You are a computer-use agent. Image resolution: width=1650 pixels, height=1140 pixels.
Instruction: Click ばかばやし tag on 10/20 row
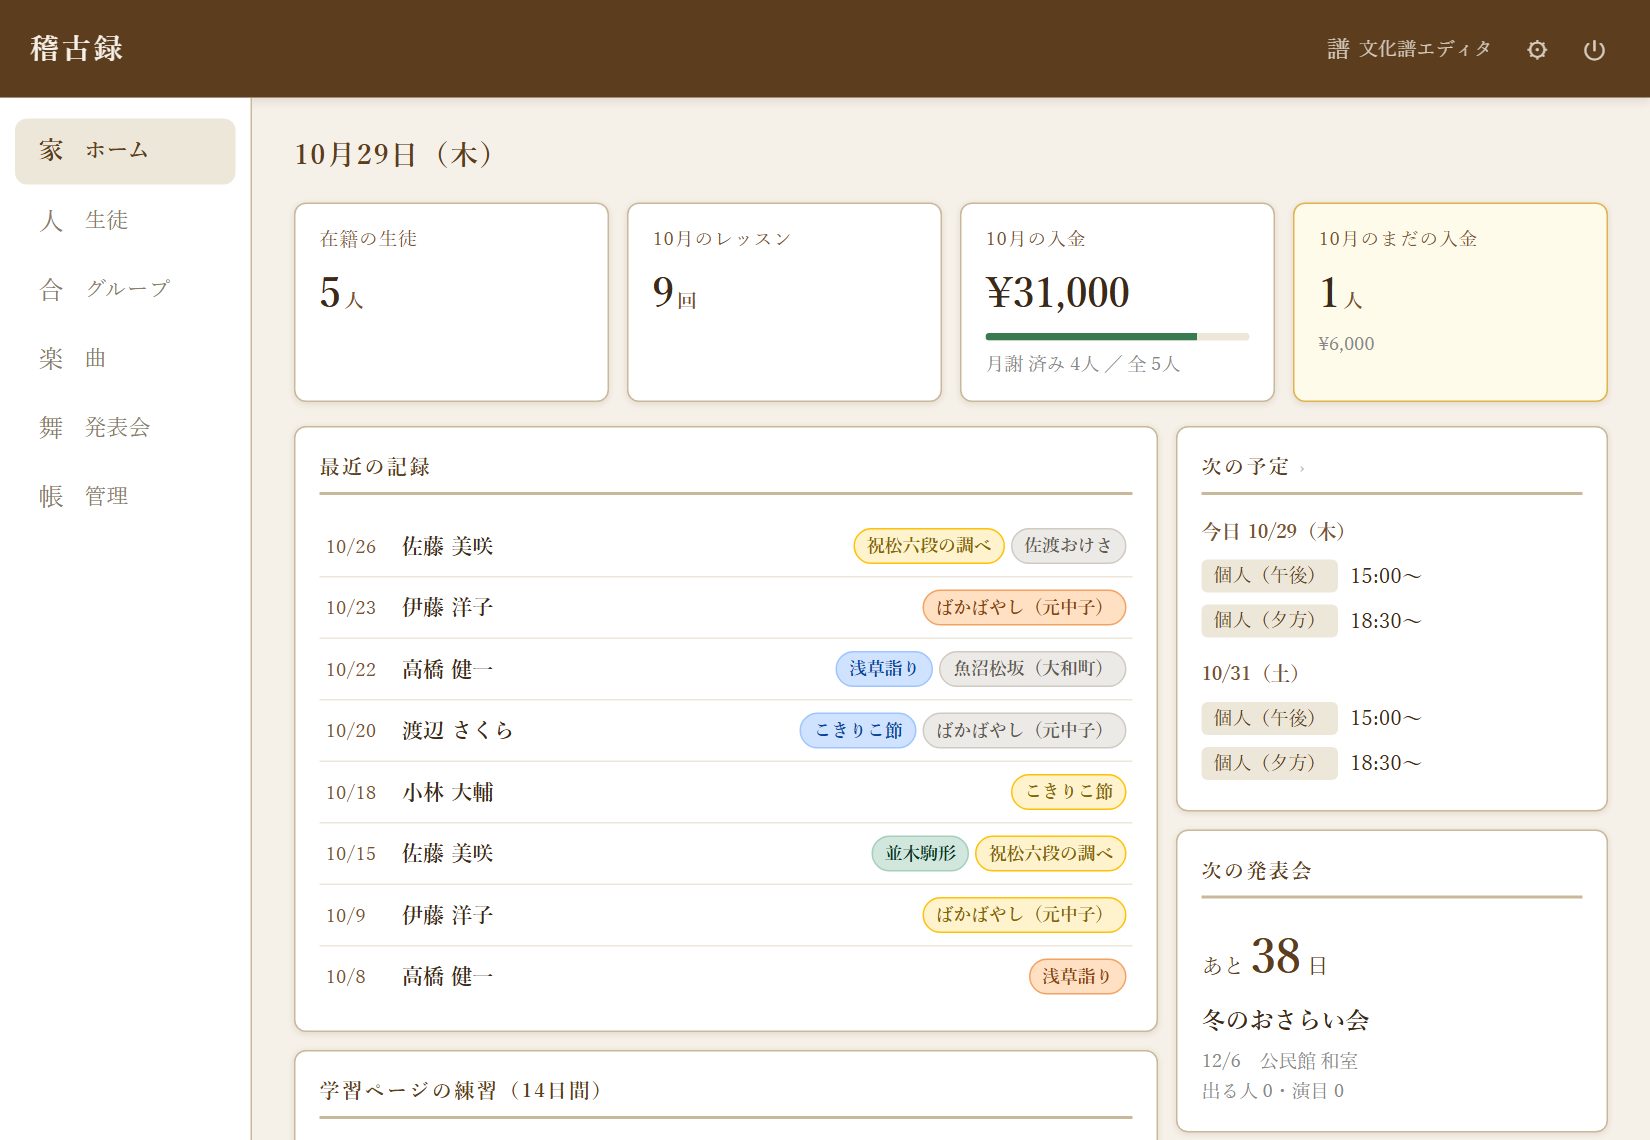point(1024,731)
